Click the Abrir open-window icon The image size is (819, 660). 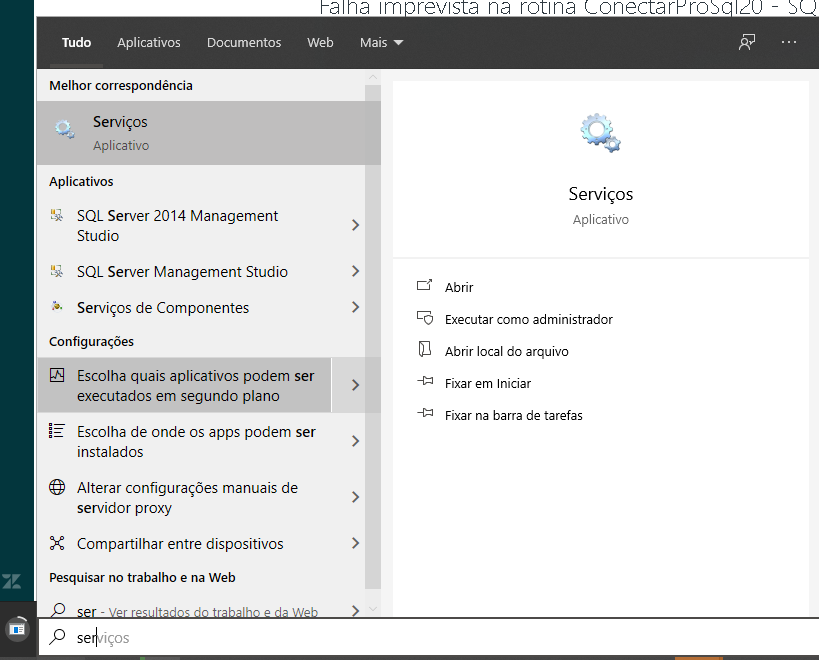point(425,285)
